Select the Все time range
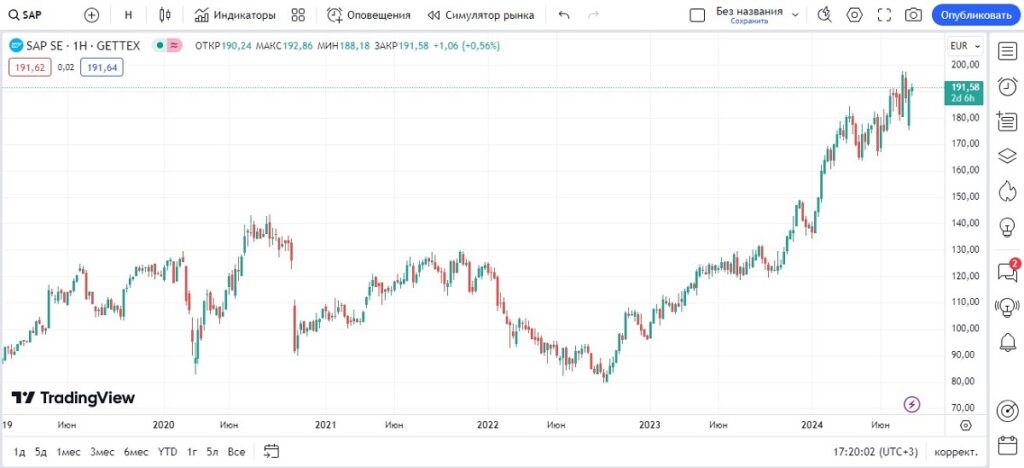This screenshot has height=468, width=1024. [236, 452]
